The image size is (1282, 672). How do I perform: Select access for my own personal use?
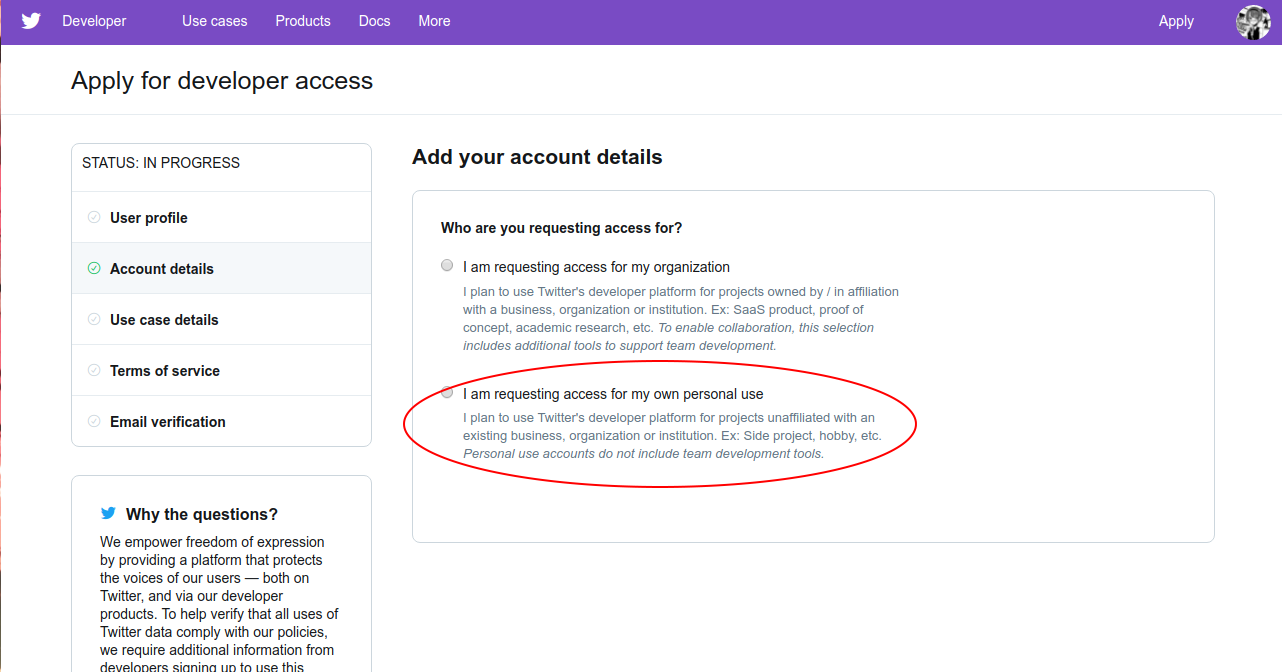[447, 392]
